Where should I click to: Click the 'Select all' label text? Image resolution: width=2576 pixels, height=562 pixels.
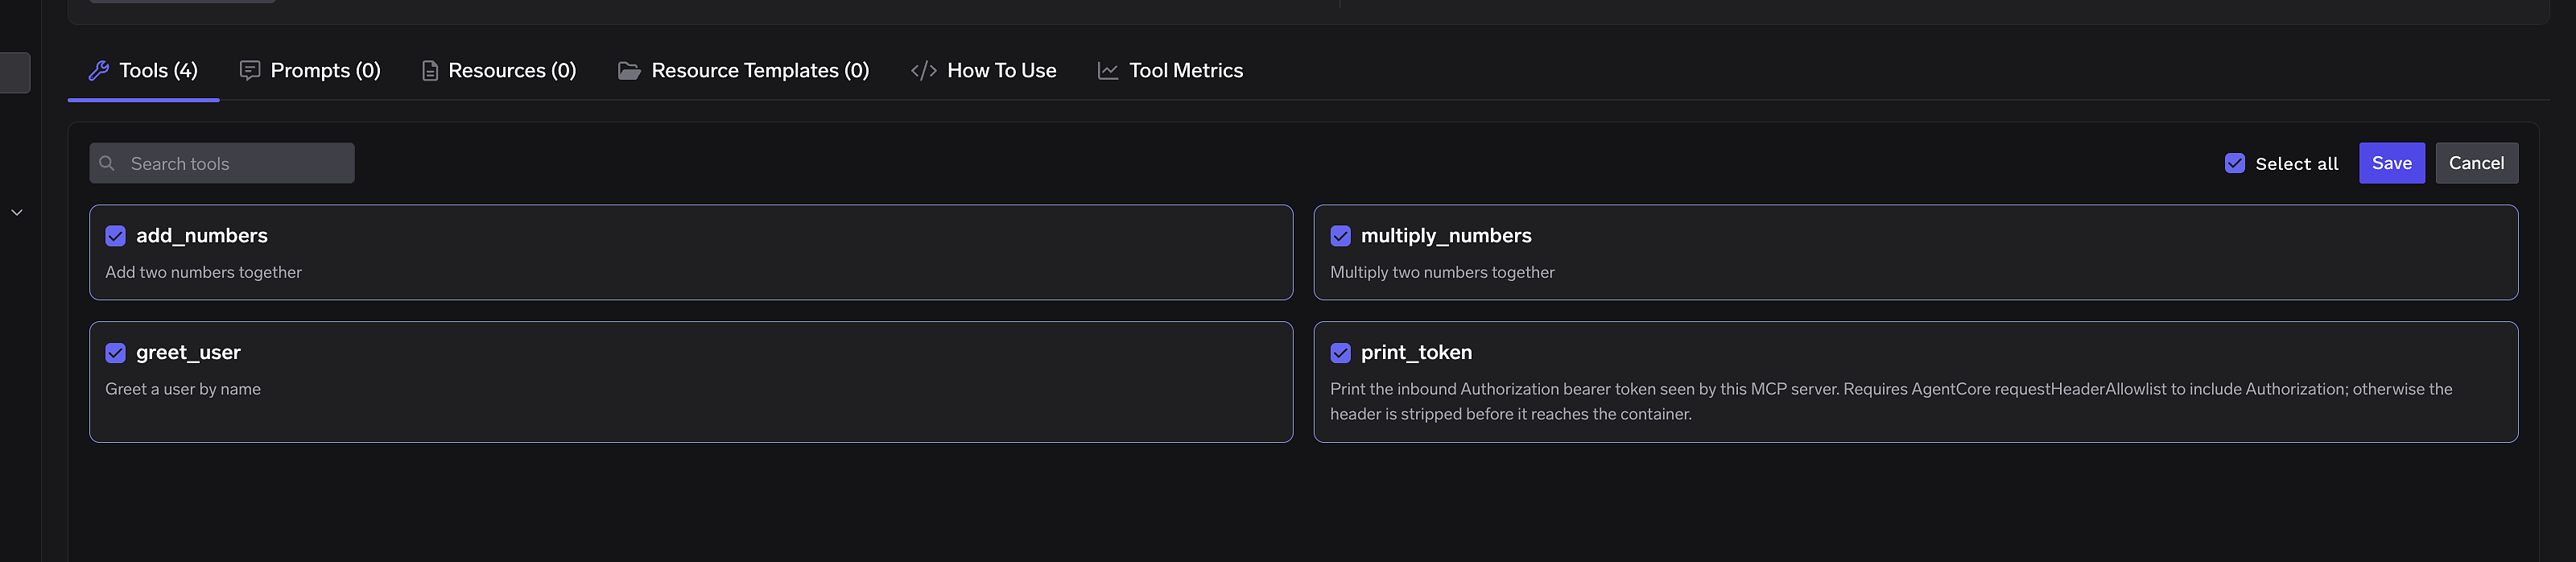pos(2296,164)
